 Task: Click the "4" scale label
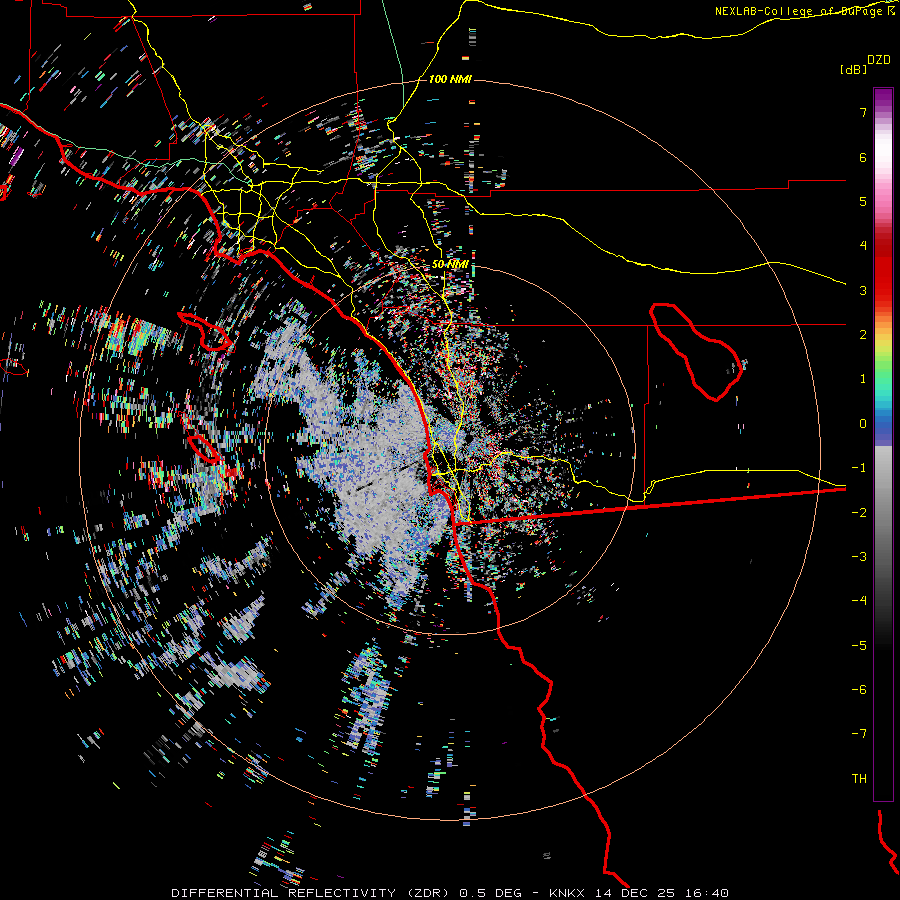coord(863,246)
